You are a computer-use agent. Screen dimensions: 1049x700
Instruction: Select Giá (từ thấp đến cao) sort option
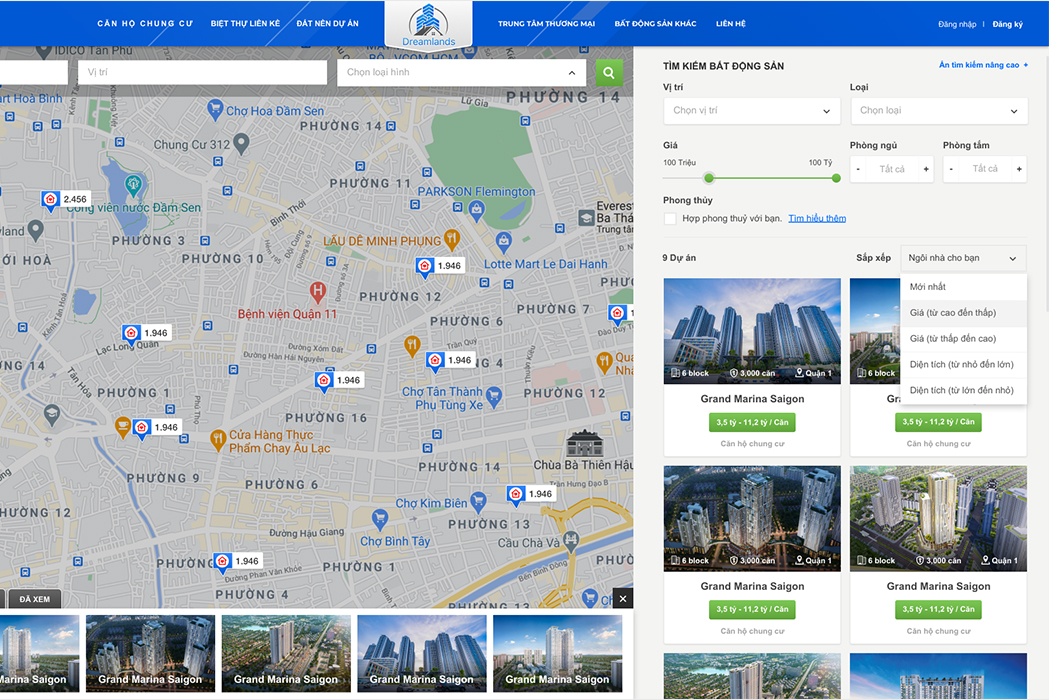click(x=953, y=339)
